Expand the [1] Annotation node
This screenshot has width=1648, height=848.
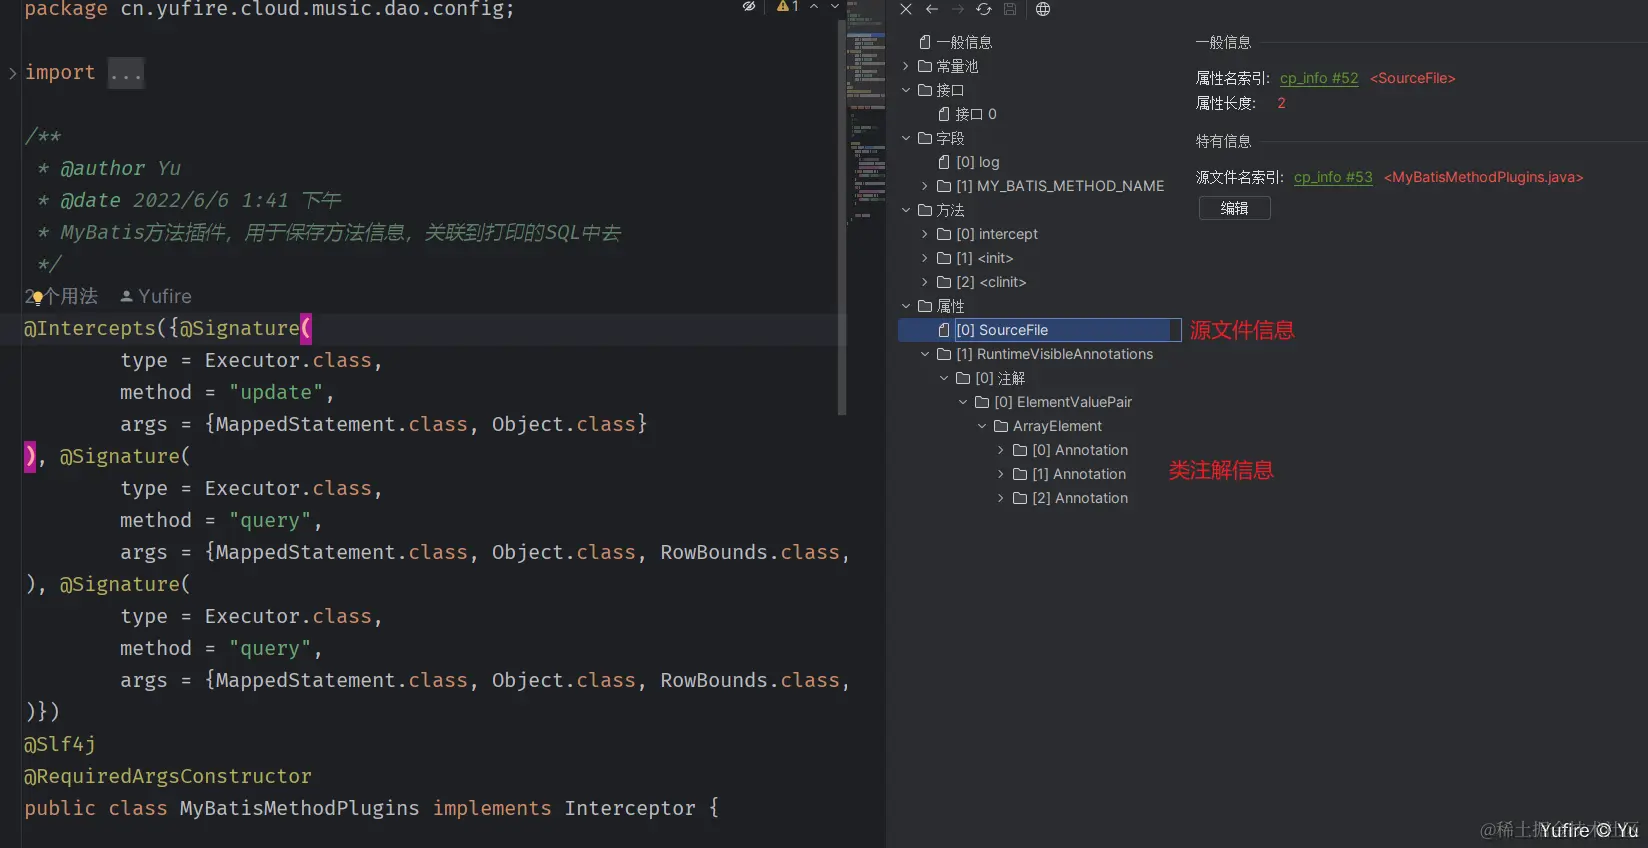point(1001,474)
